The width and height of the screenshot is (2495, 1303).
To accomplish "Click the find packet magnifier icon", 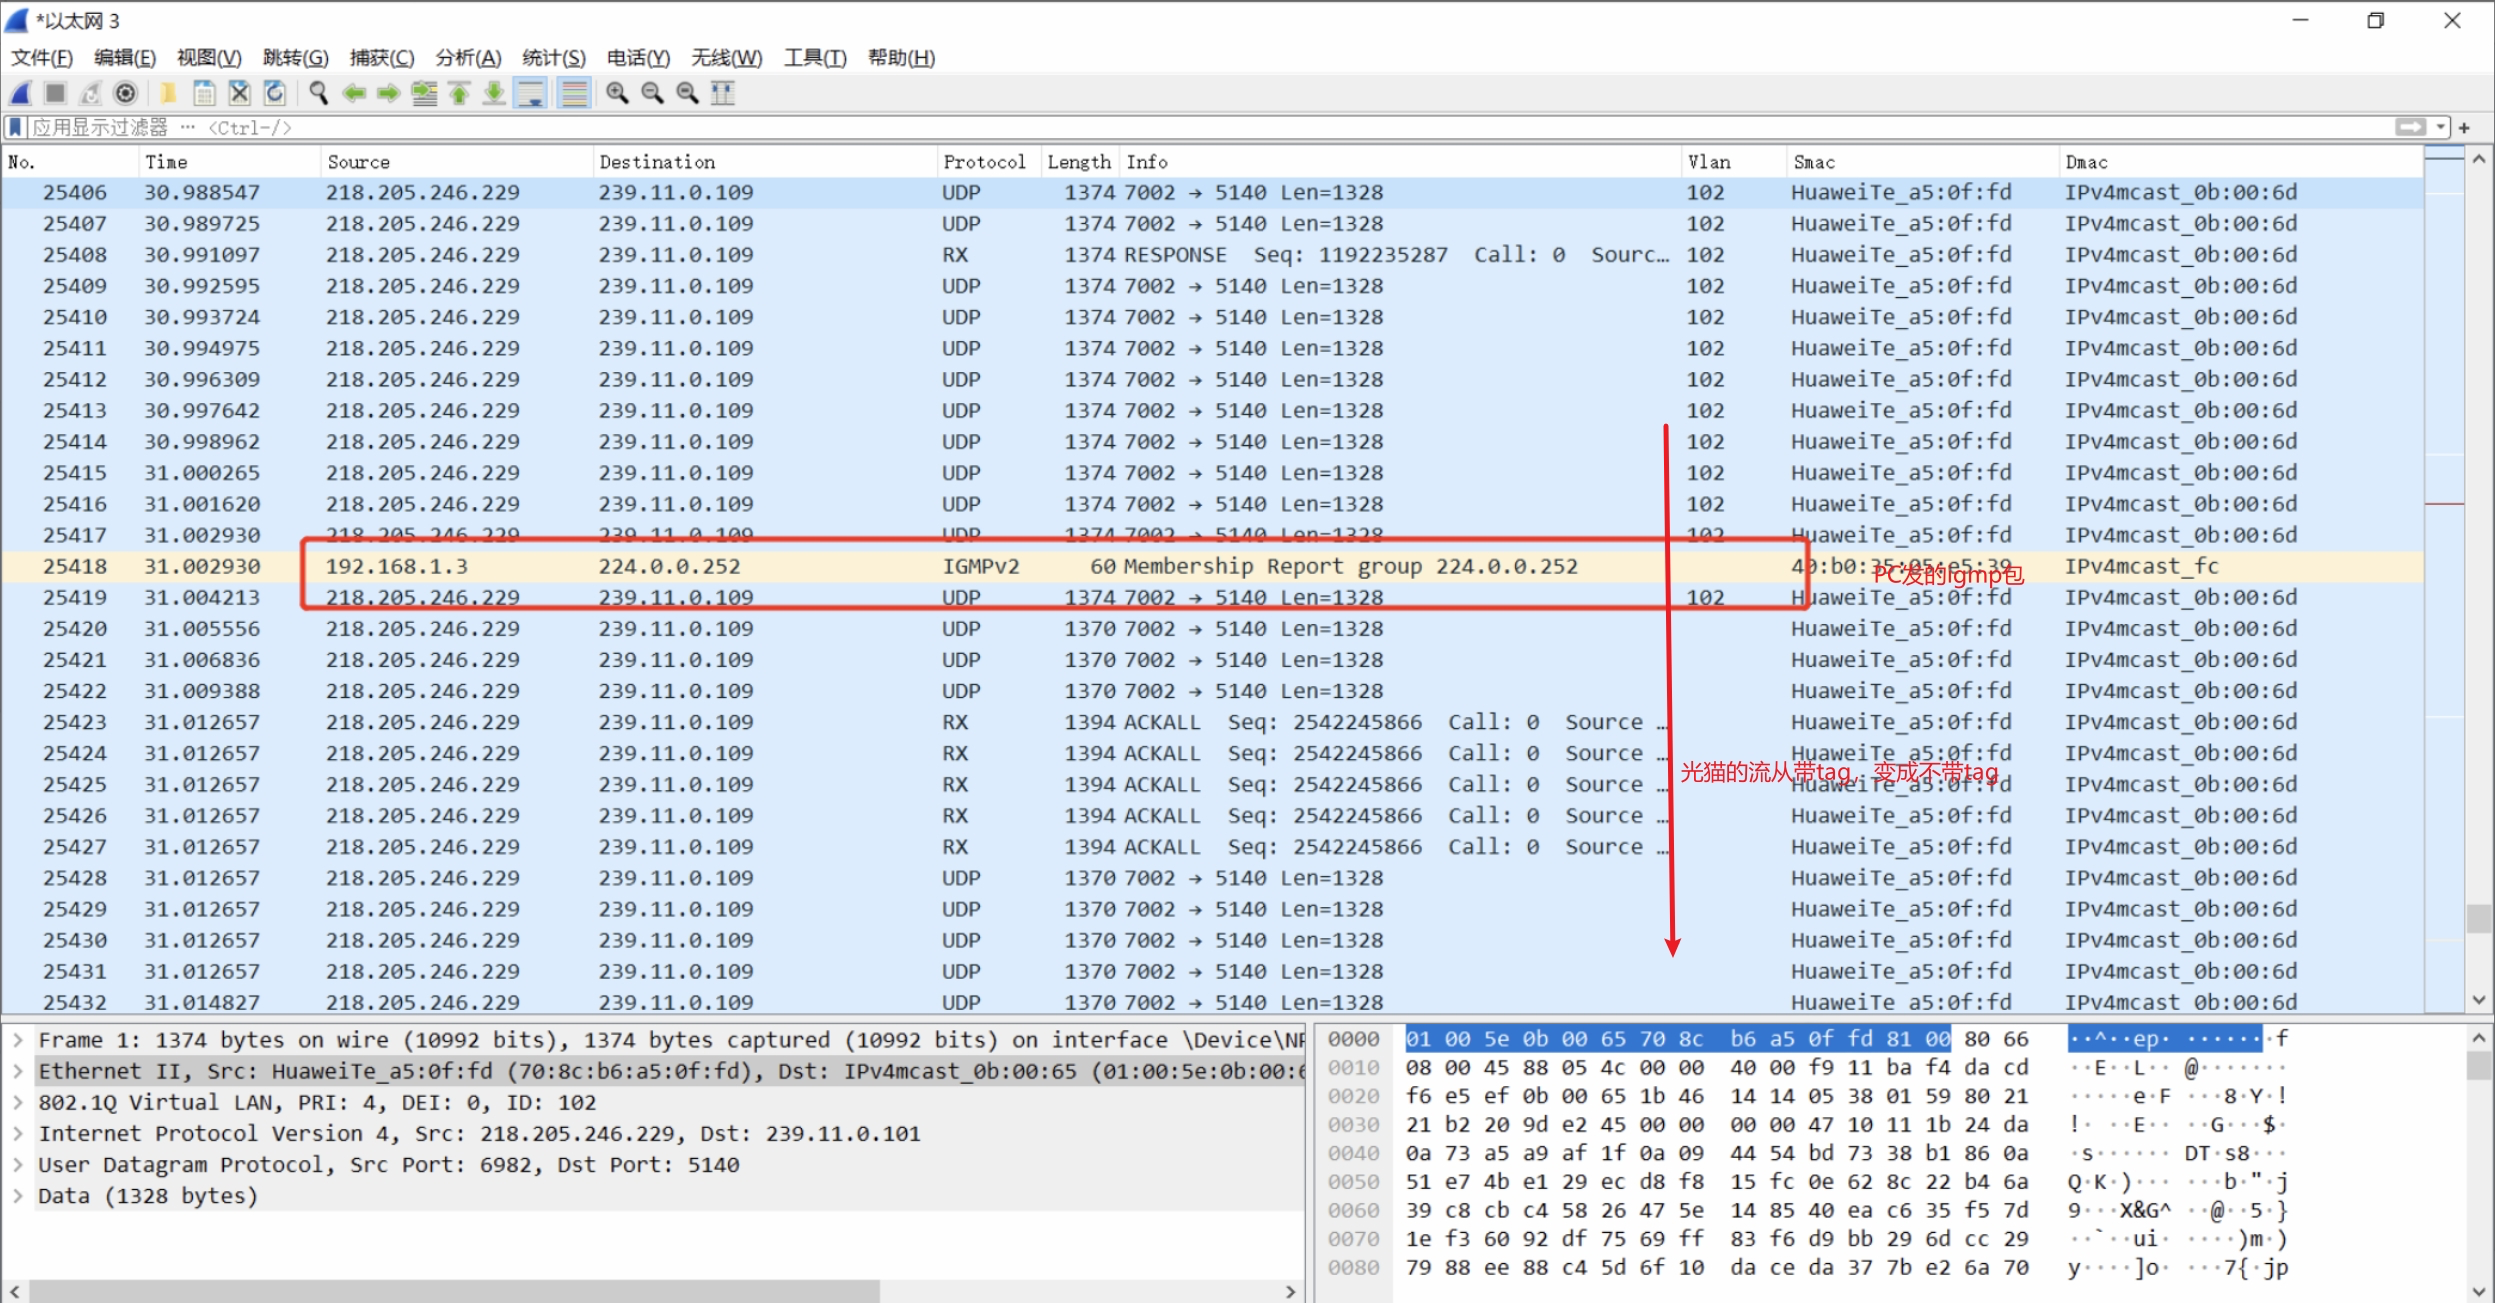I will pyautogui.click(x=318, y=94).
